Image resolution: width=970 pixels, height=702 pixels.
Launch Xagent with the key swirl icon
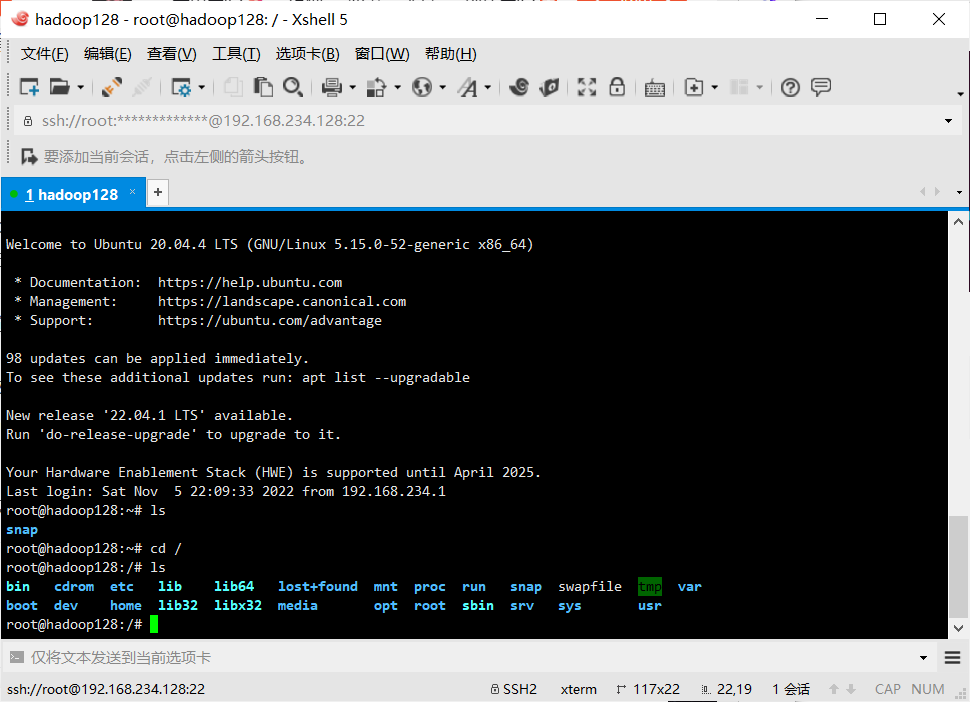pos(549,87)
